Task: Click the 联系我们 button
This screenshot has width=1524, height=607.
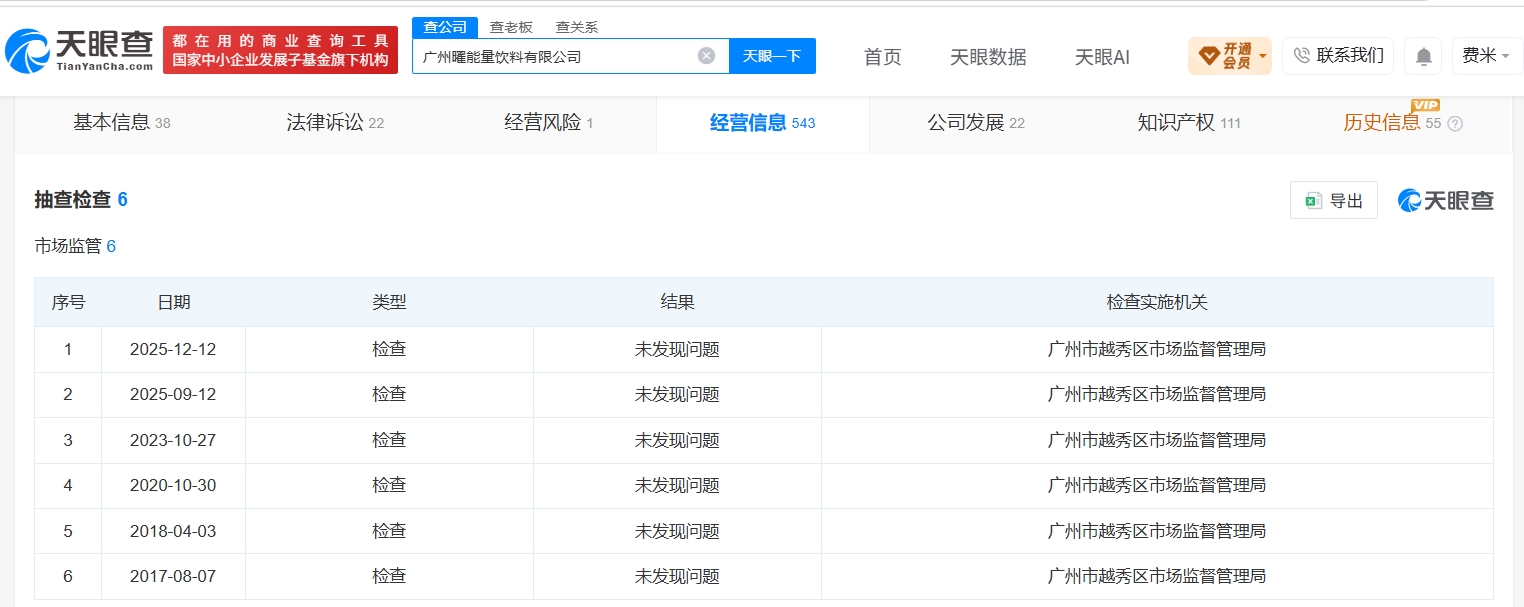Action: 1338,56
